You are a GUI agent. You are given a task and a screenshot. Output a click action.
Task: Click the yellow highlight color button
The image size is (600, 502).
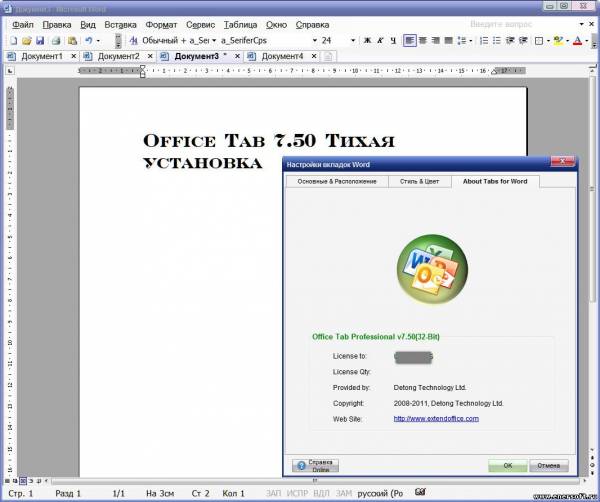pyautogui.click(x=558, y=41)
